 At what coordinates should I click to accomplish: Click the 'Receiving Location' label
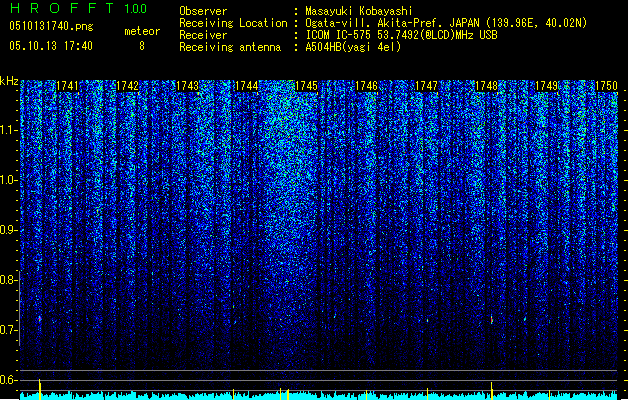233,23
